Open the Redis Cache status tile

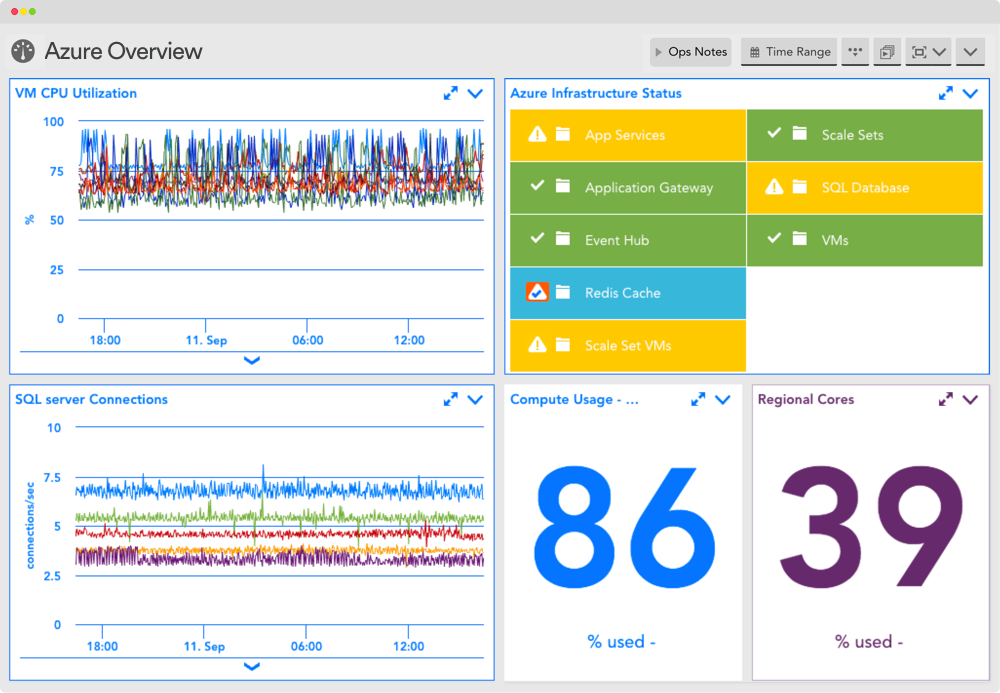tap(628, 293)
